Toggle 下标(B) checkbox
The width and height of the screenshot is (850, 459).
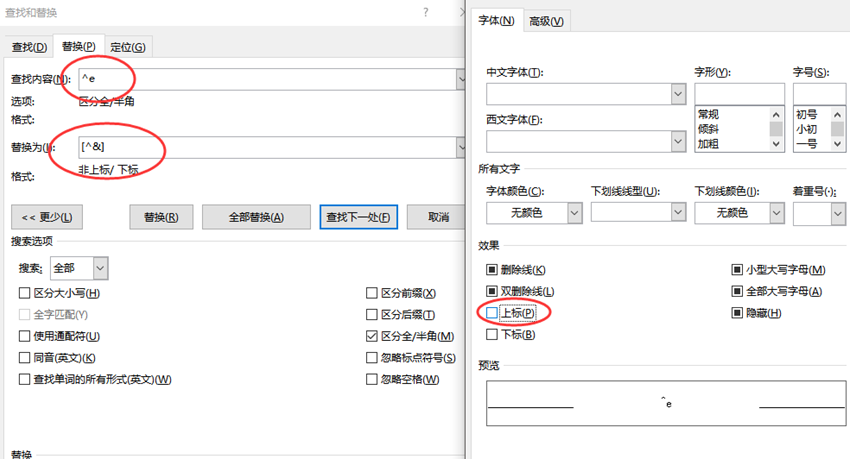pos(492,334)
